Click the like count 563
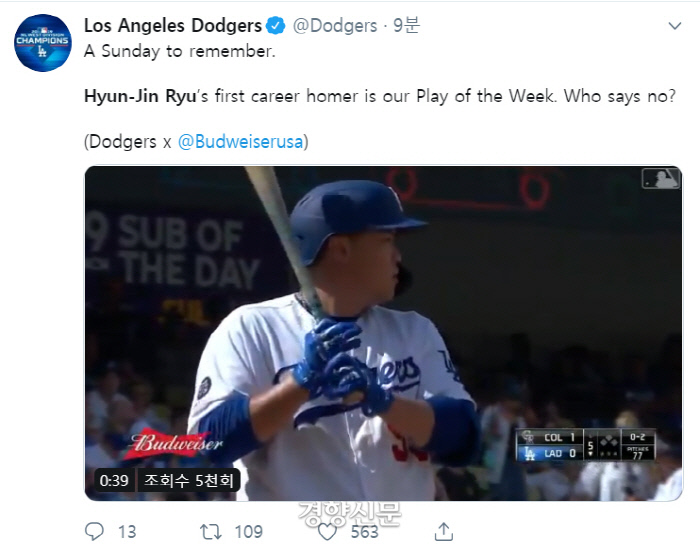 pos(365,531)
